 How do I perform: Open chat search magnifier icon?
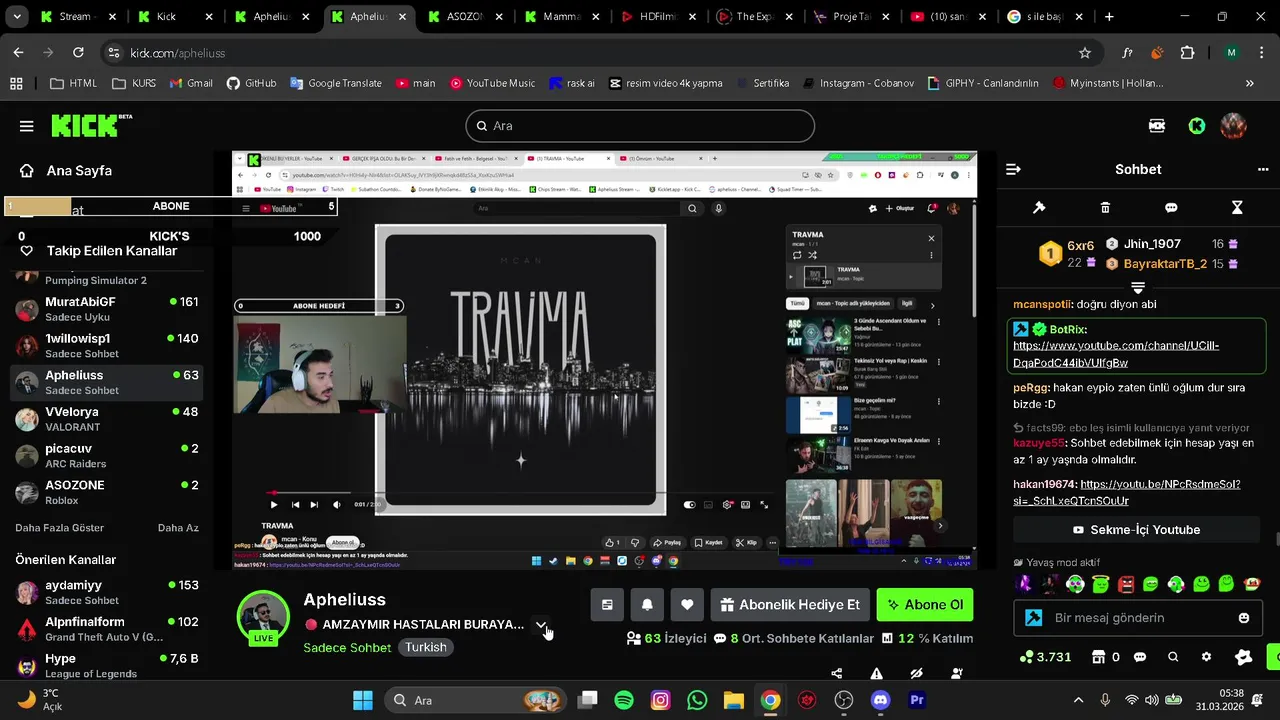pyautogui.click(x=1174, y=657)
